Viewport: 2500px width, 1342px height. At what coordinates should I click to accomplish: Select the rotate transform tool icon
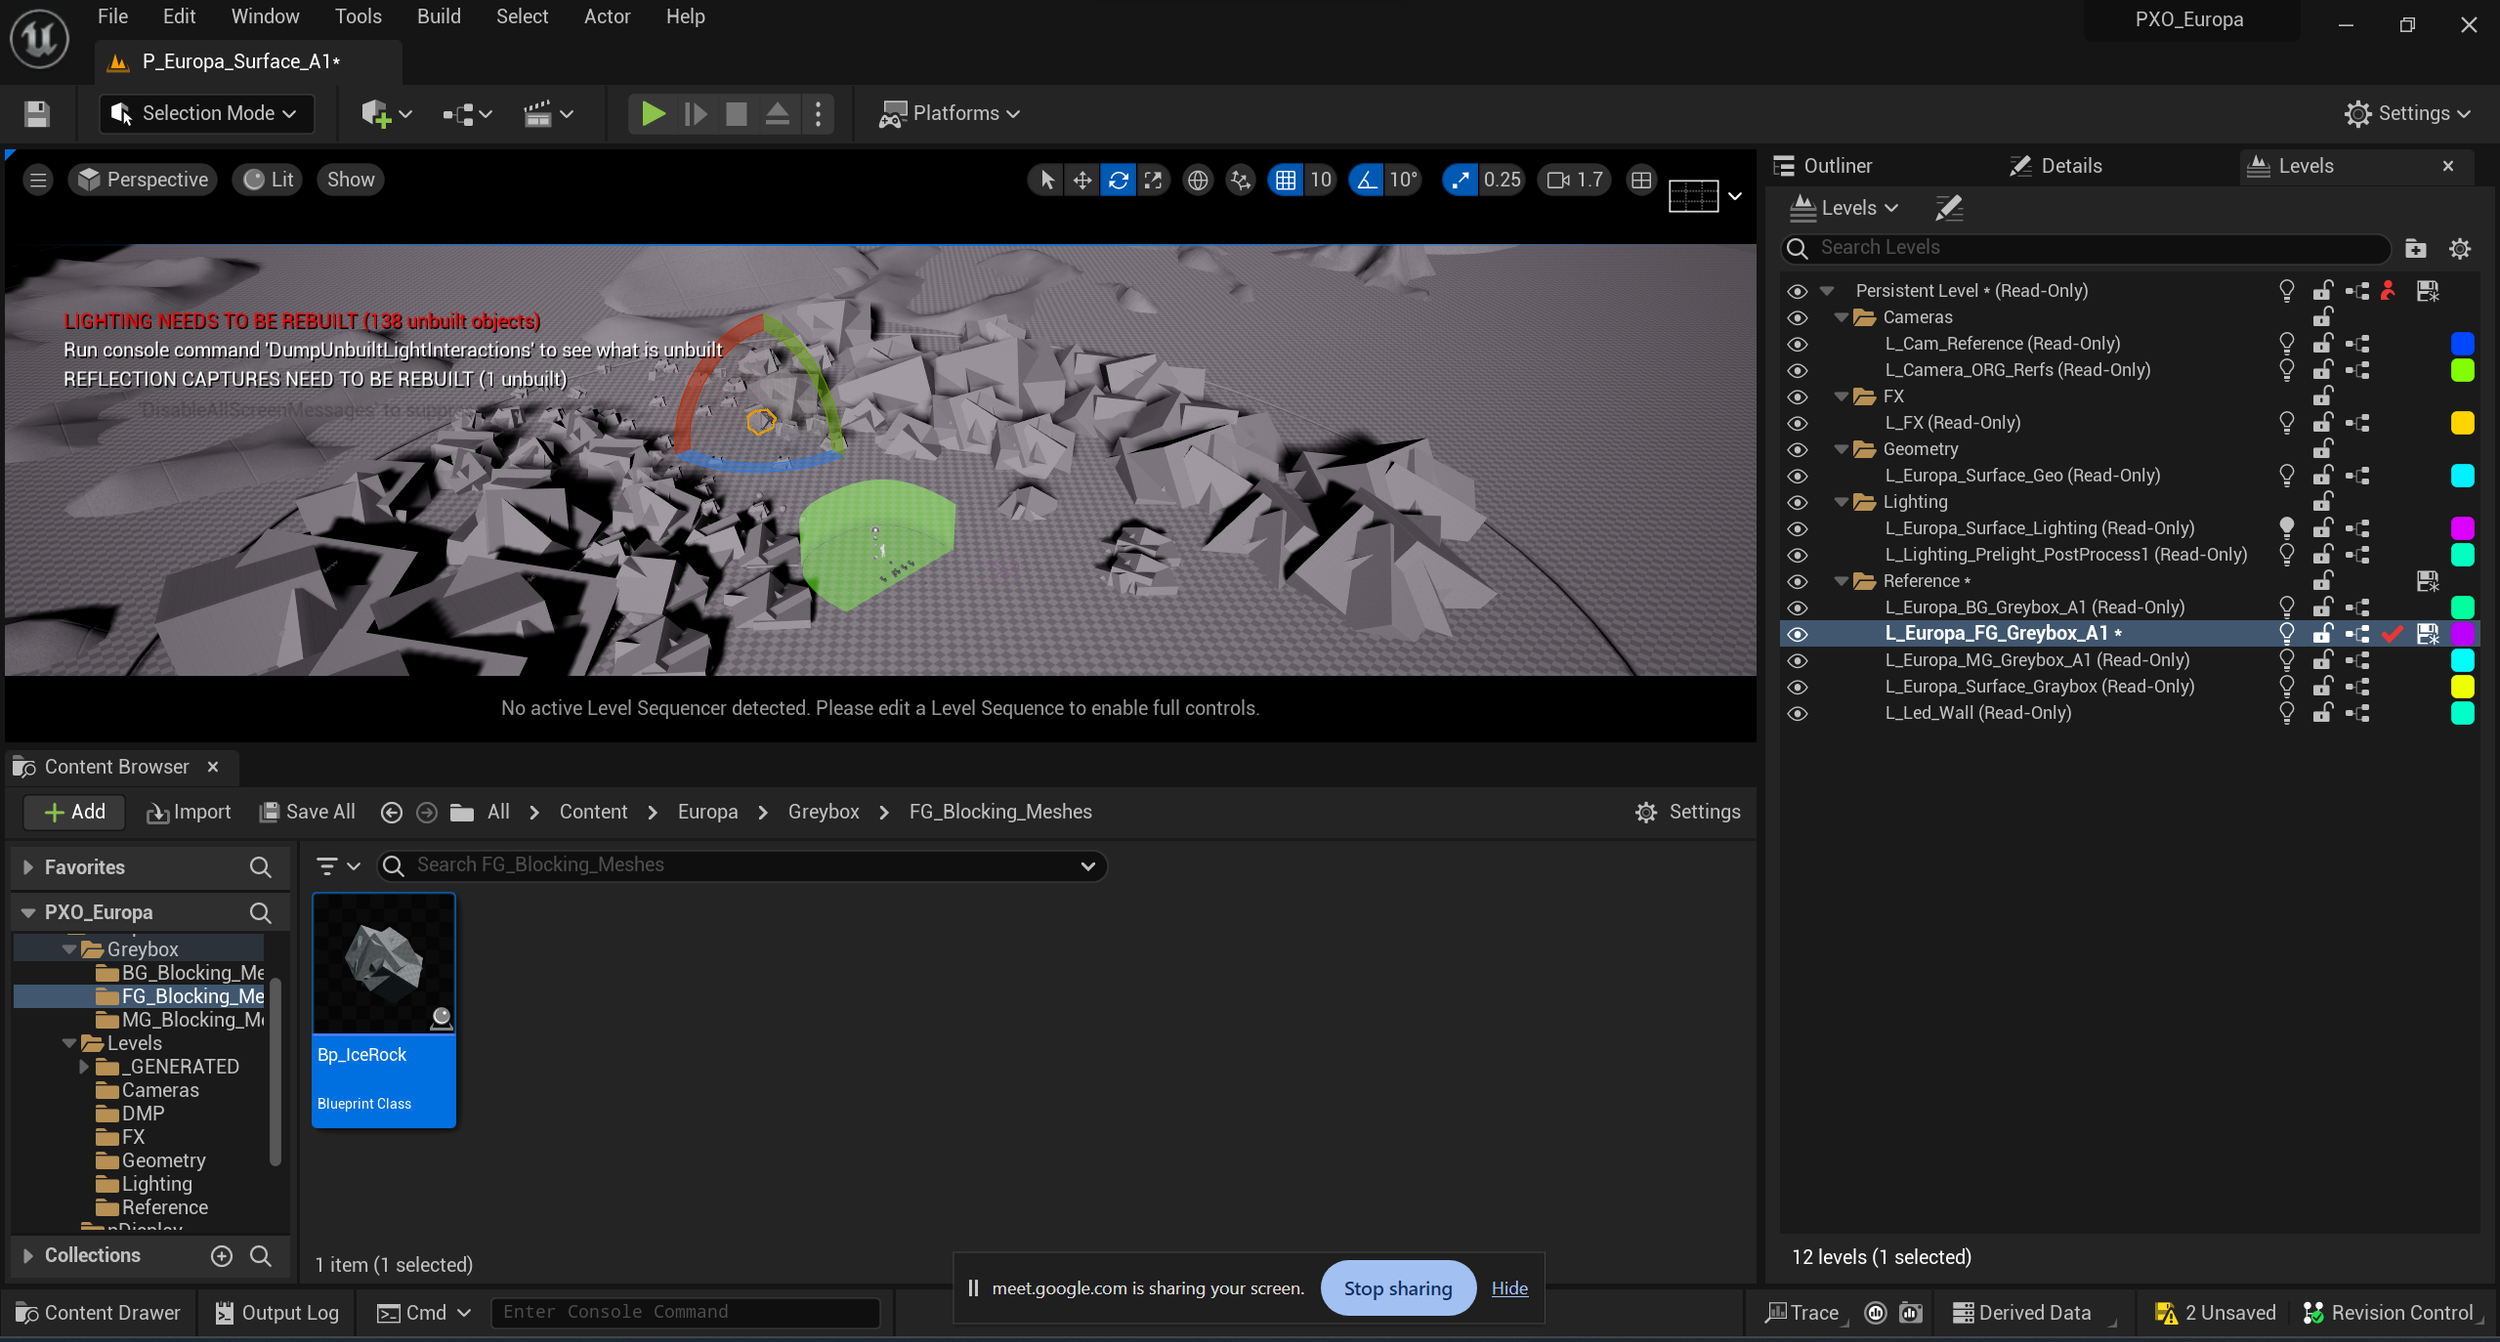[1118, 180]
